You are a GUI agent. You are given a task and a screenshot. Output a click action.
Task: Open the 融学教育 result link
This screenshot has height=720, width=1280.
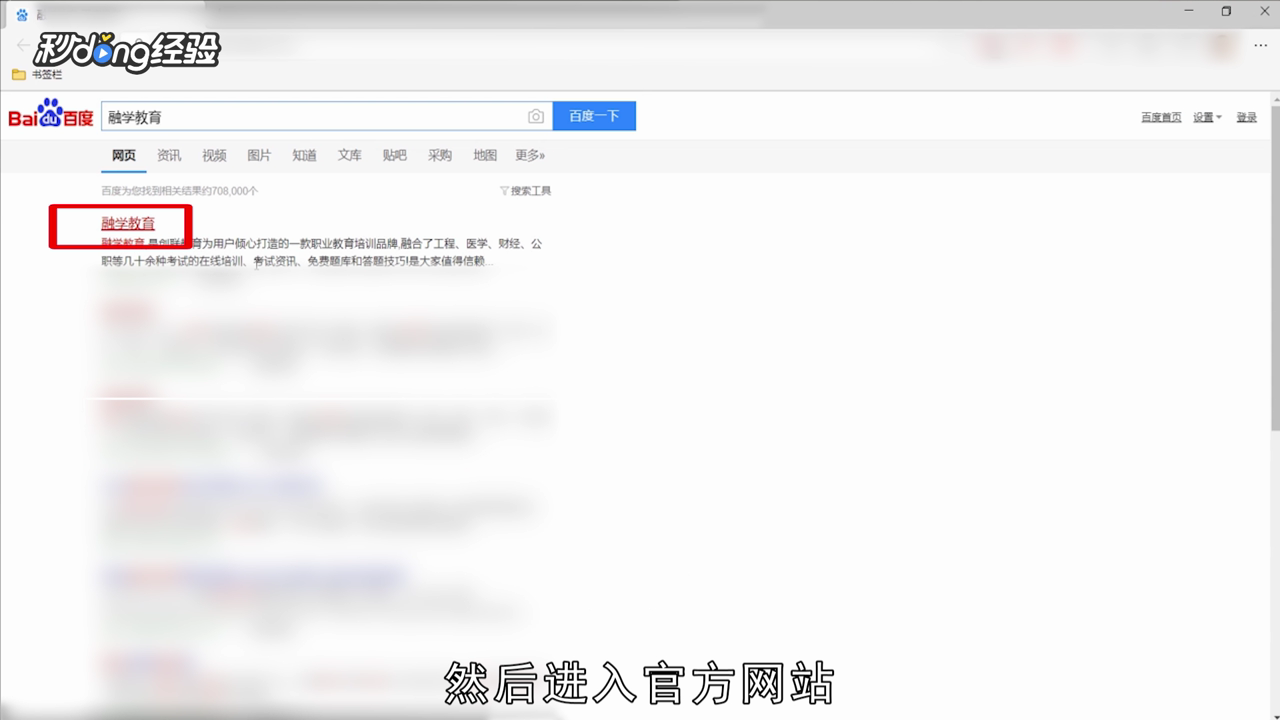(128, 223)
